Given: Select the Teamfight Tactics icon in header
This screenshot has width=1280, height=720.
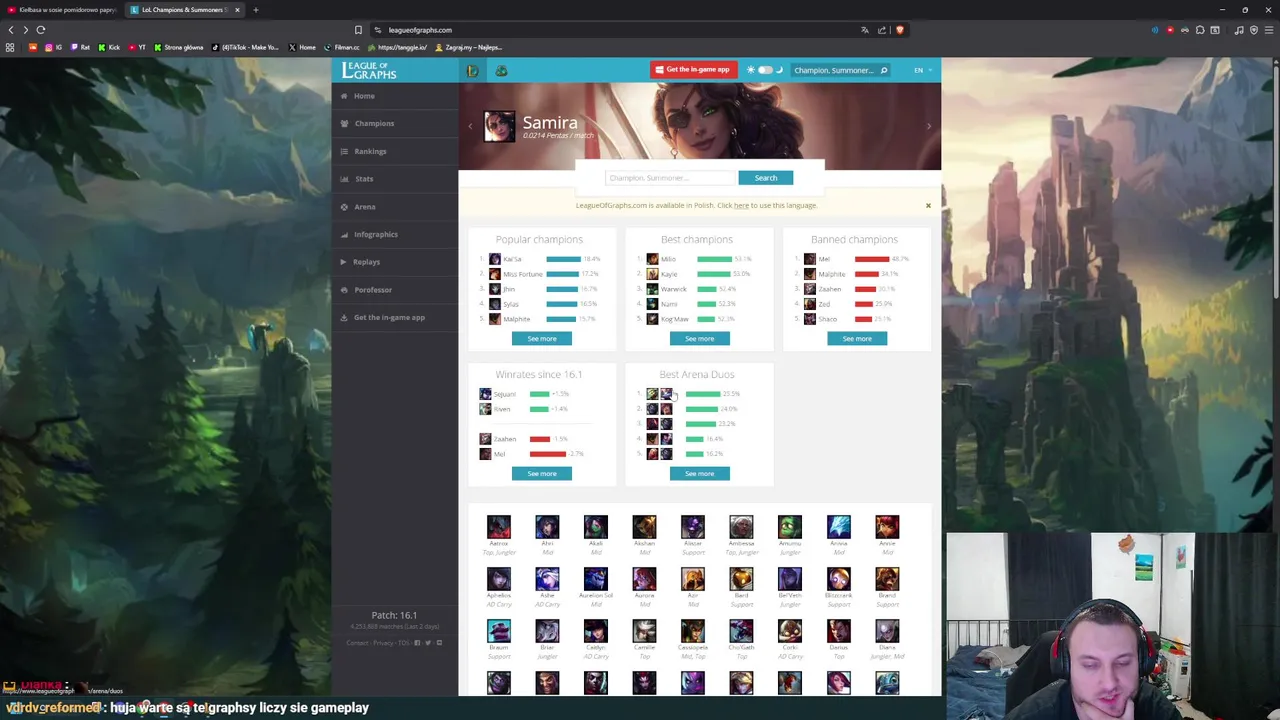Looking at the screenshot, I should coord(501,70).
